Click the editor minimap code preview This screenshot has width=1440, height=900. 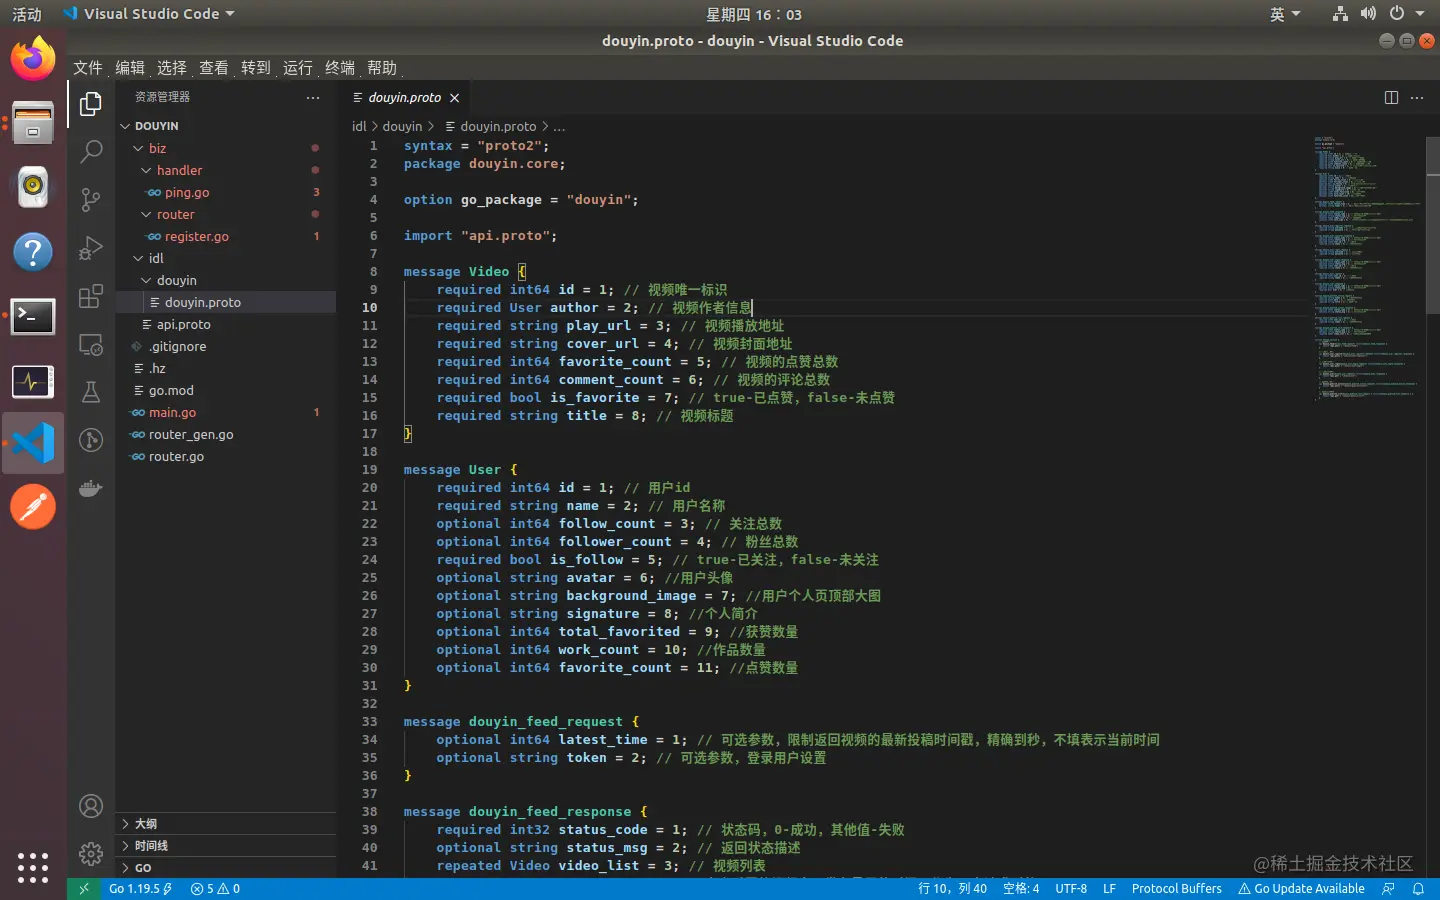click(1368, 268)
